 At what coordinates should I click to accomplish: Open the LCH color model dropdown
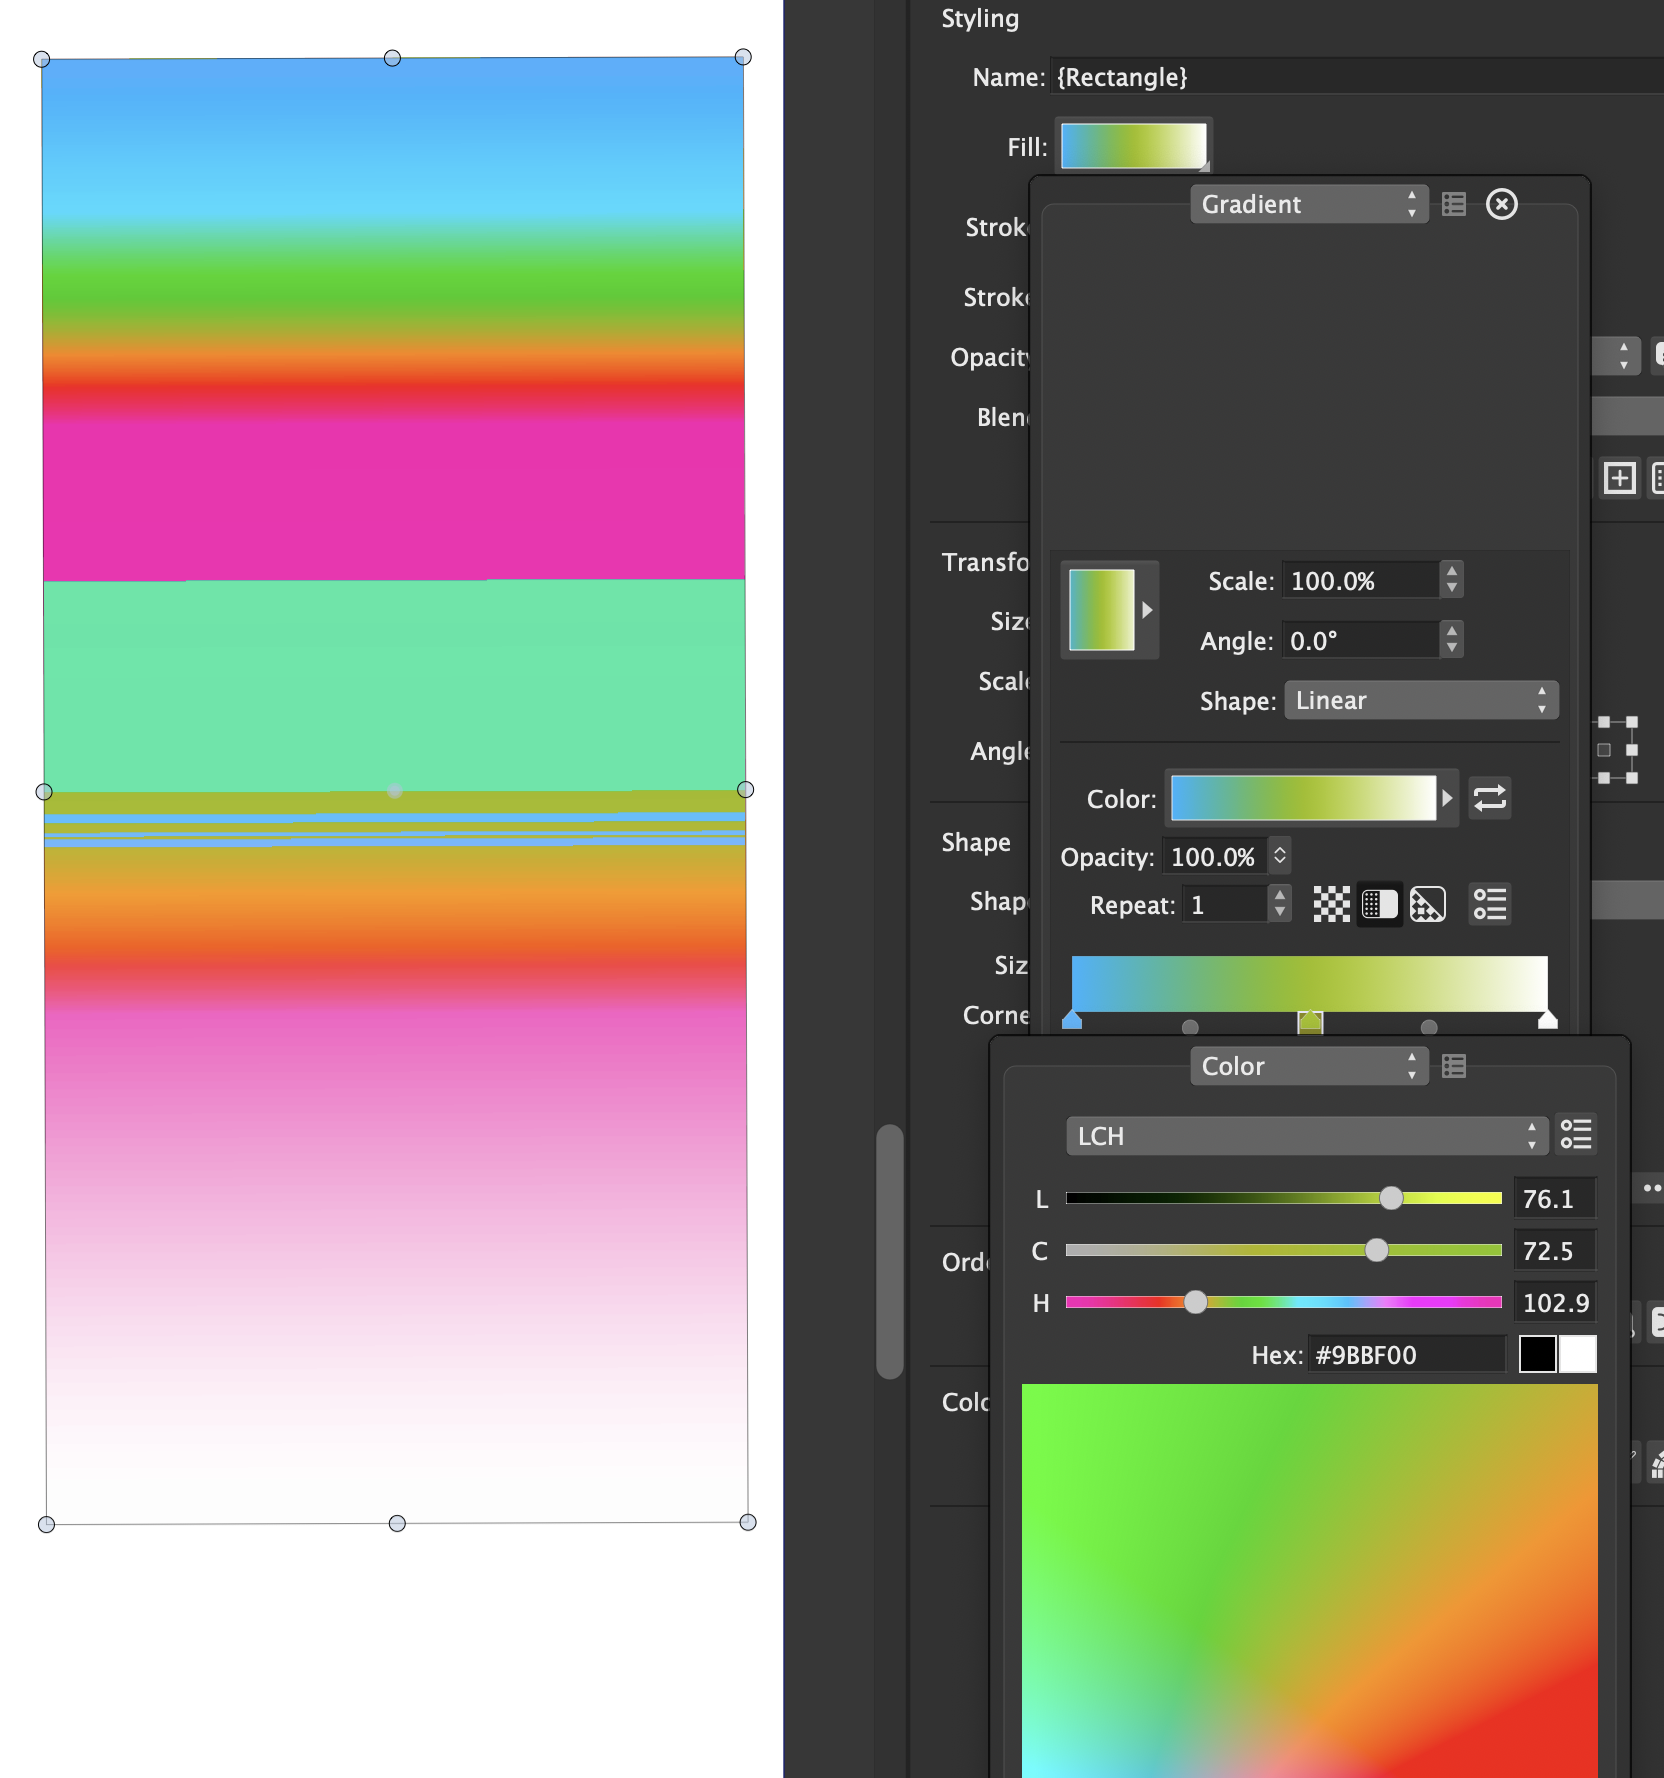[x=1306, y=1136]
